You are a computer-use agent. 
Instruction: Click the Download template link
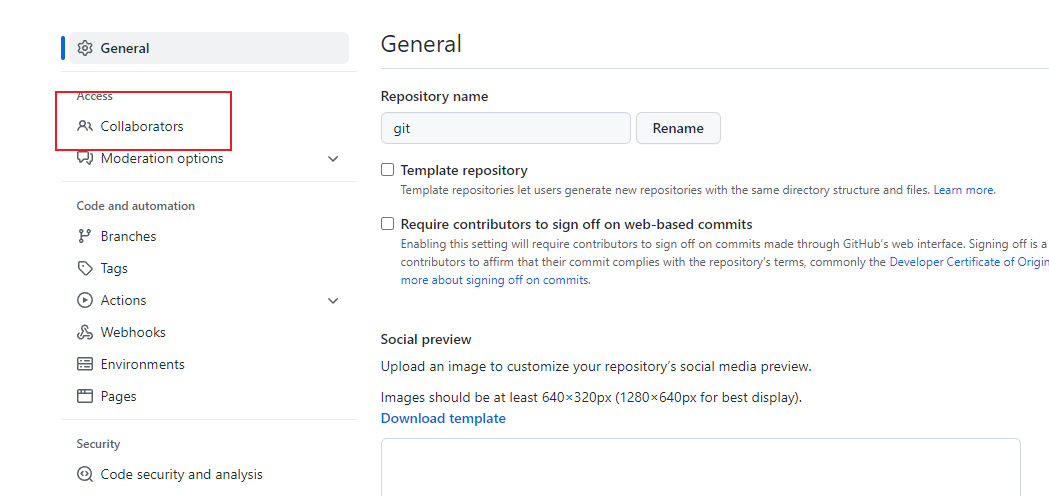(443, 418)
